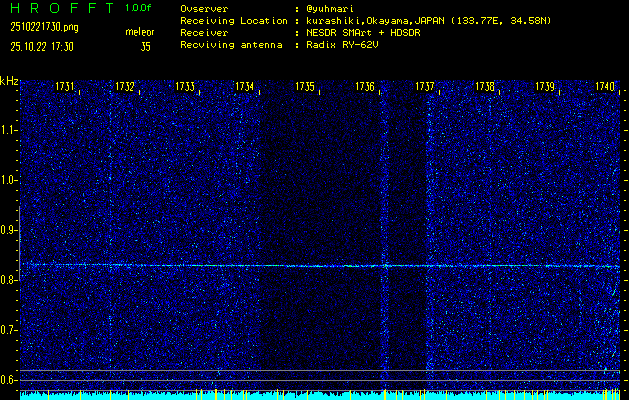This screenshot has height=400, width=629.
Task: Click the 1738 time marker
Action: [485, 86]
